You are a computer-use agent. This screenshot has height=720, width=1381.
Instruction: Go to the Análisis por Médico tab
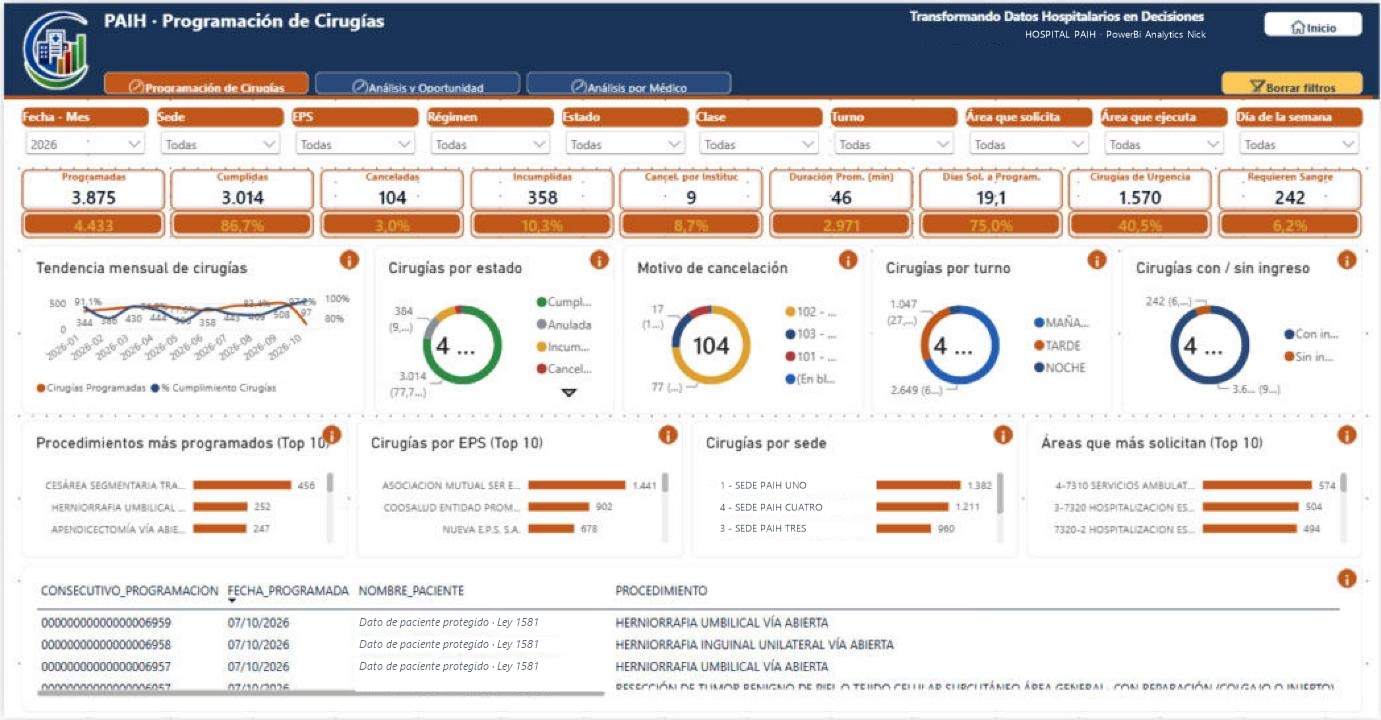[x=629, y=85]
